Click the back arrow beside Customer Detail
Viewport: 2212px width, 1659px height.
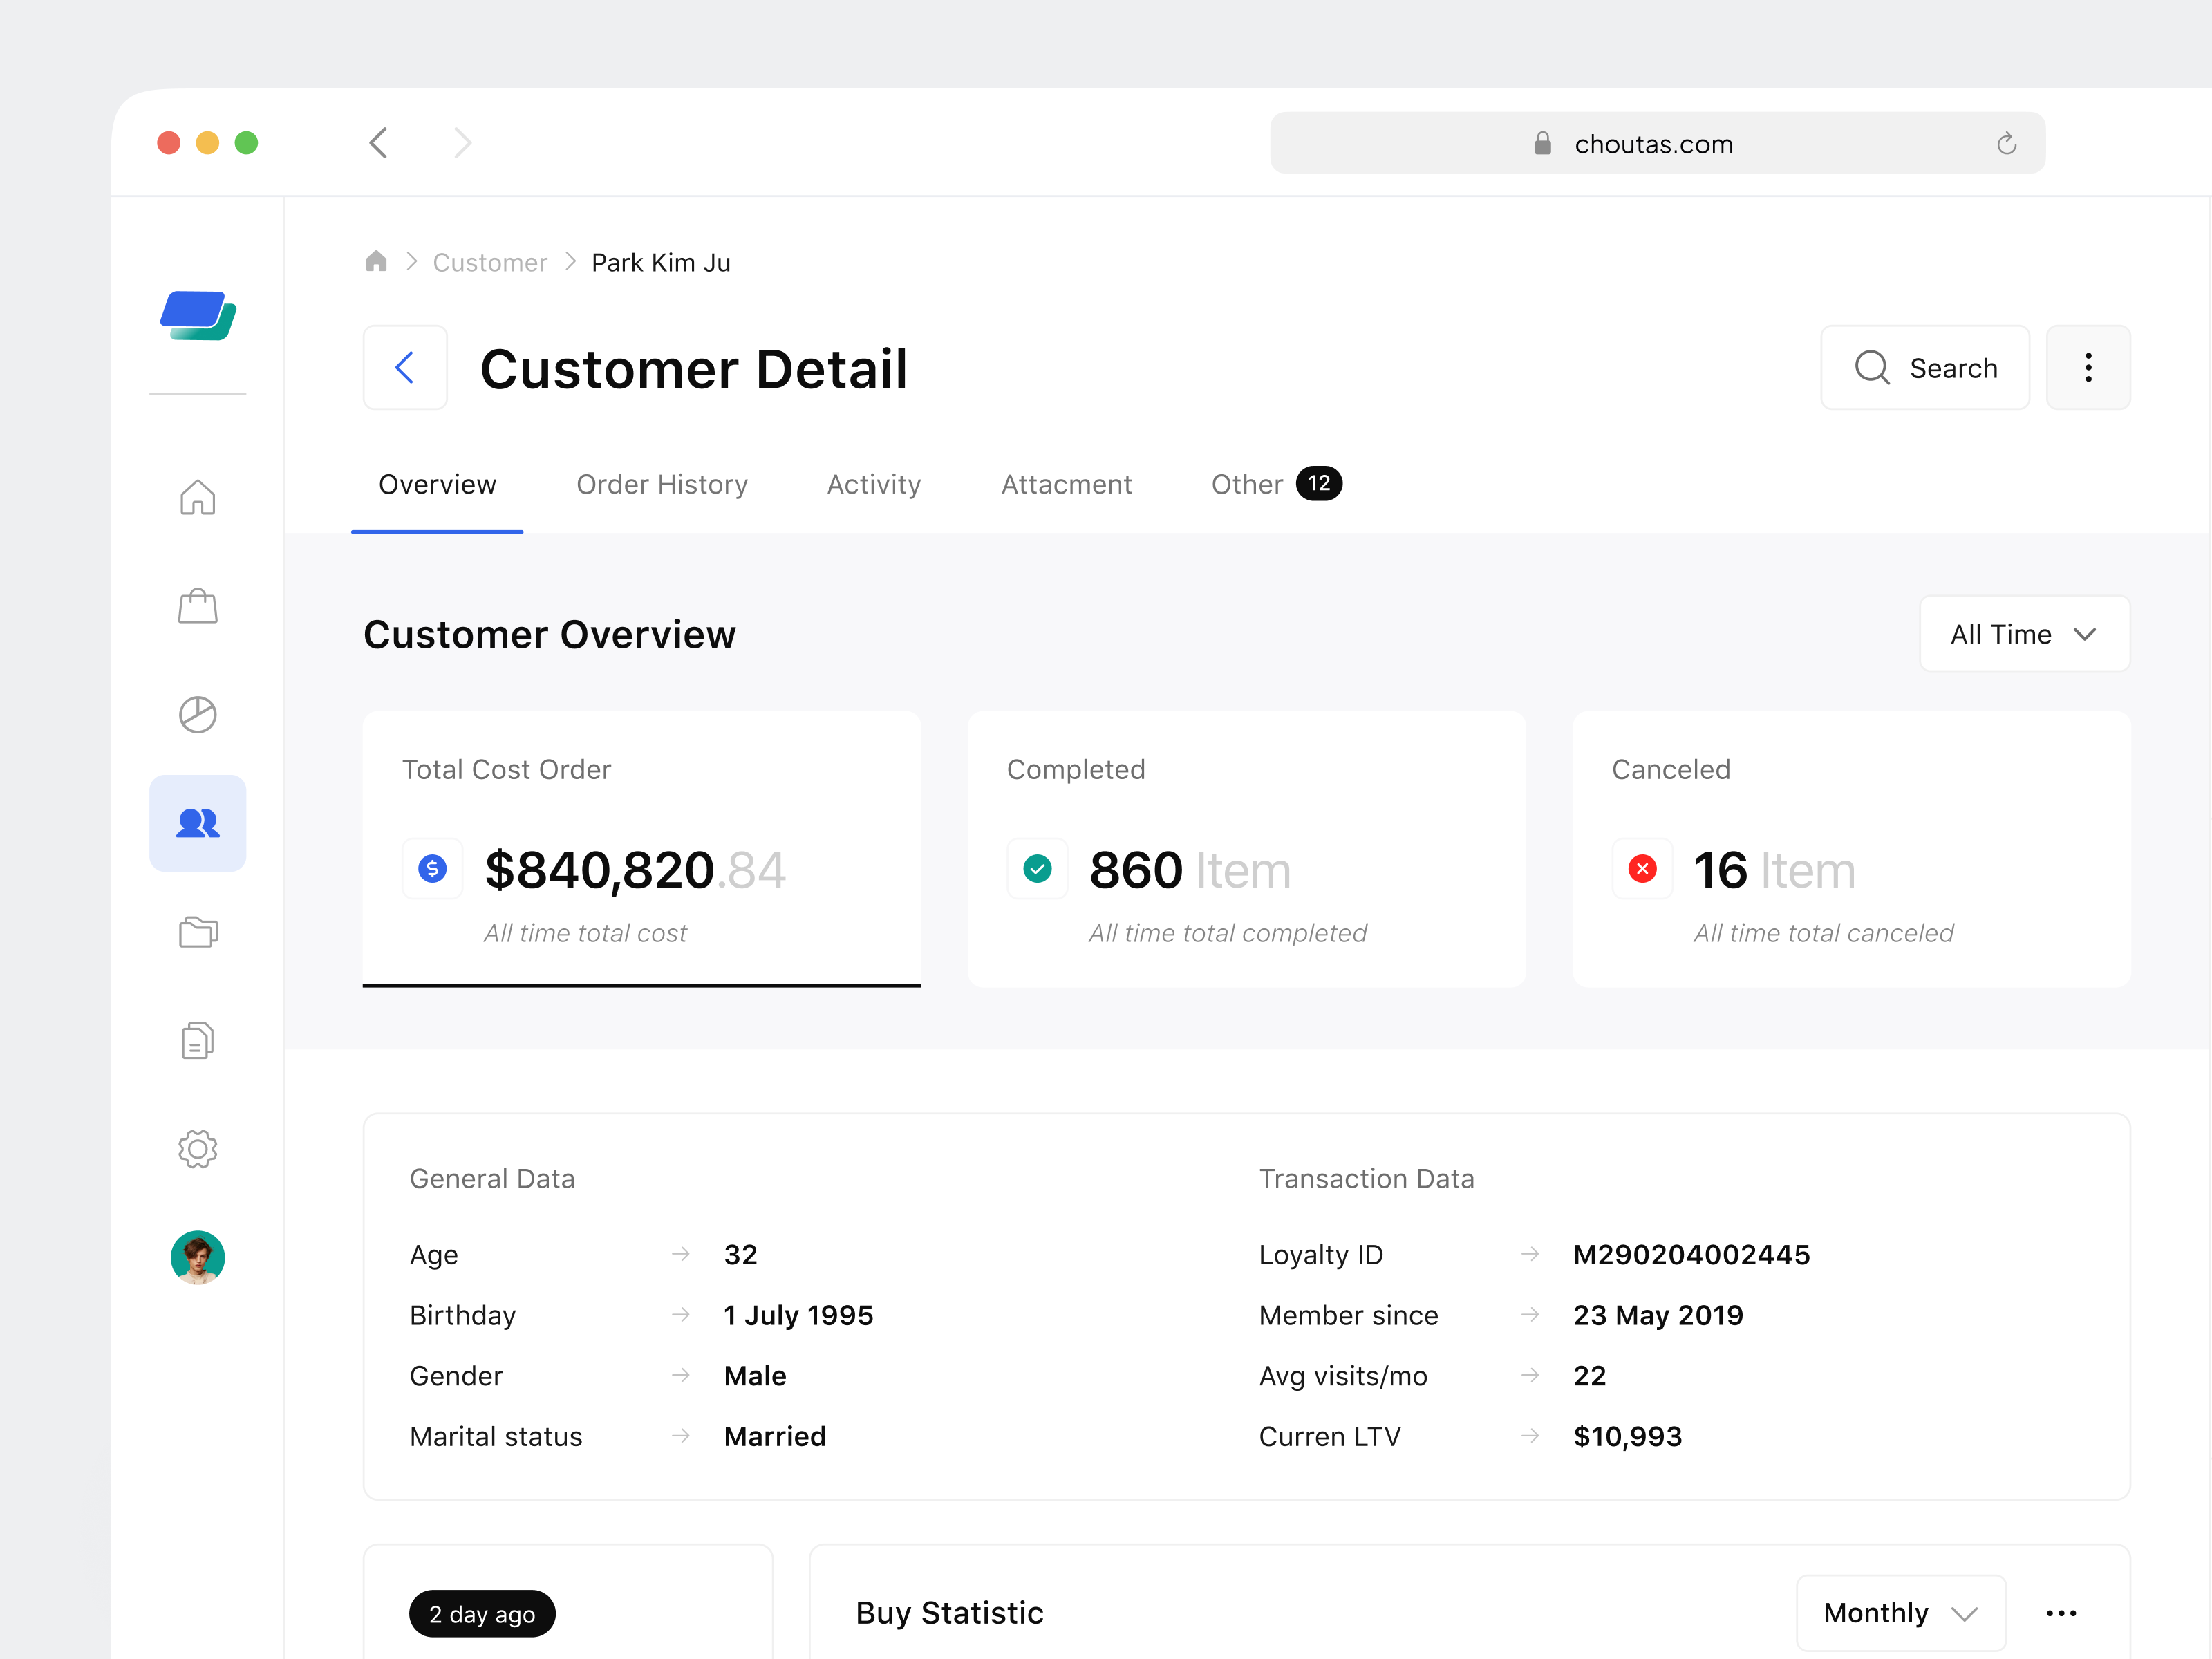[x=404, y=367]
